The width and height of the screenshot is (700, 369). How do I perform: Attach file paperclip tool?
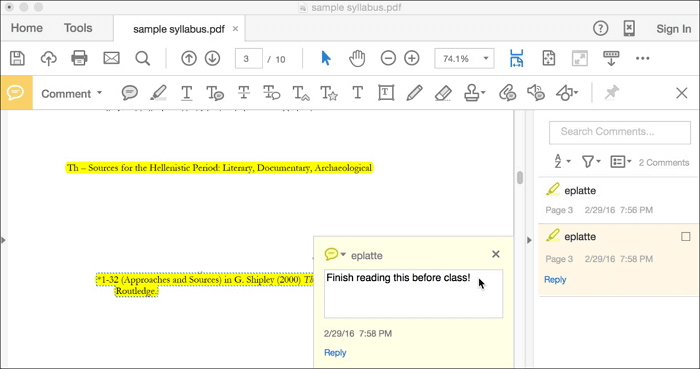[507, 93]
